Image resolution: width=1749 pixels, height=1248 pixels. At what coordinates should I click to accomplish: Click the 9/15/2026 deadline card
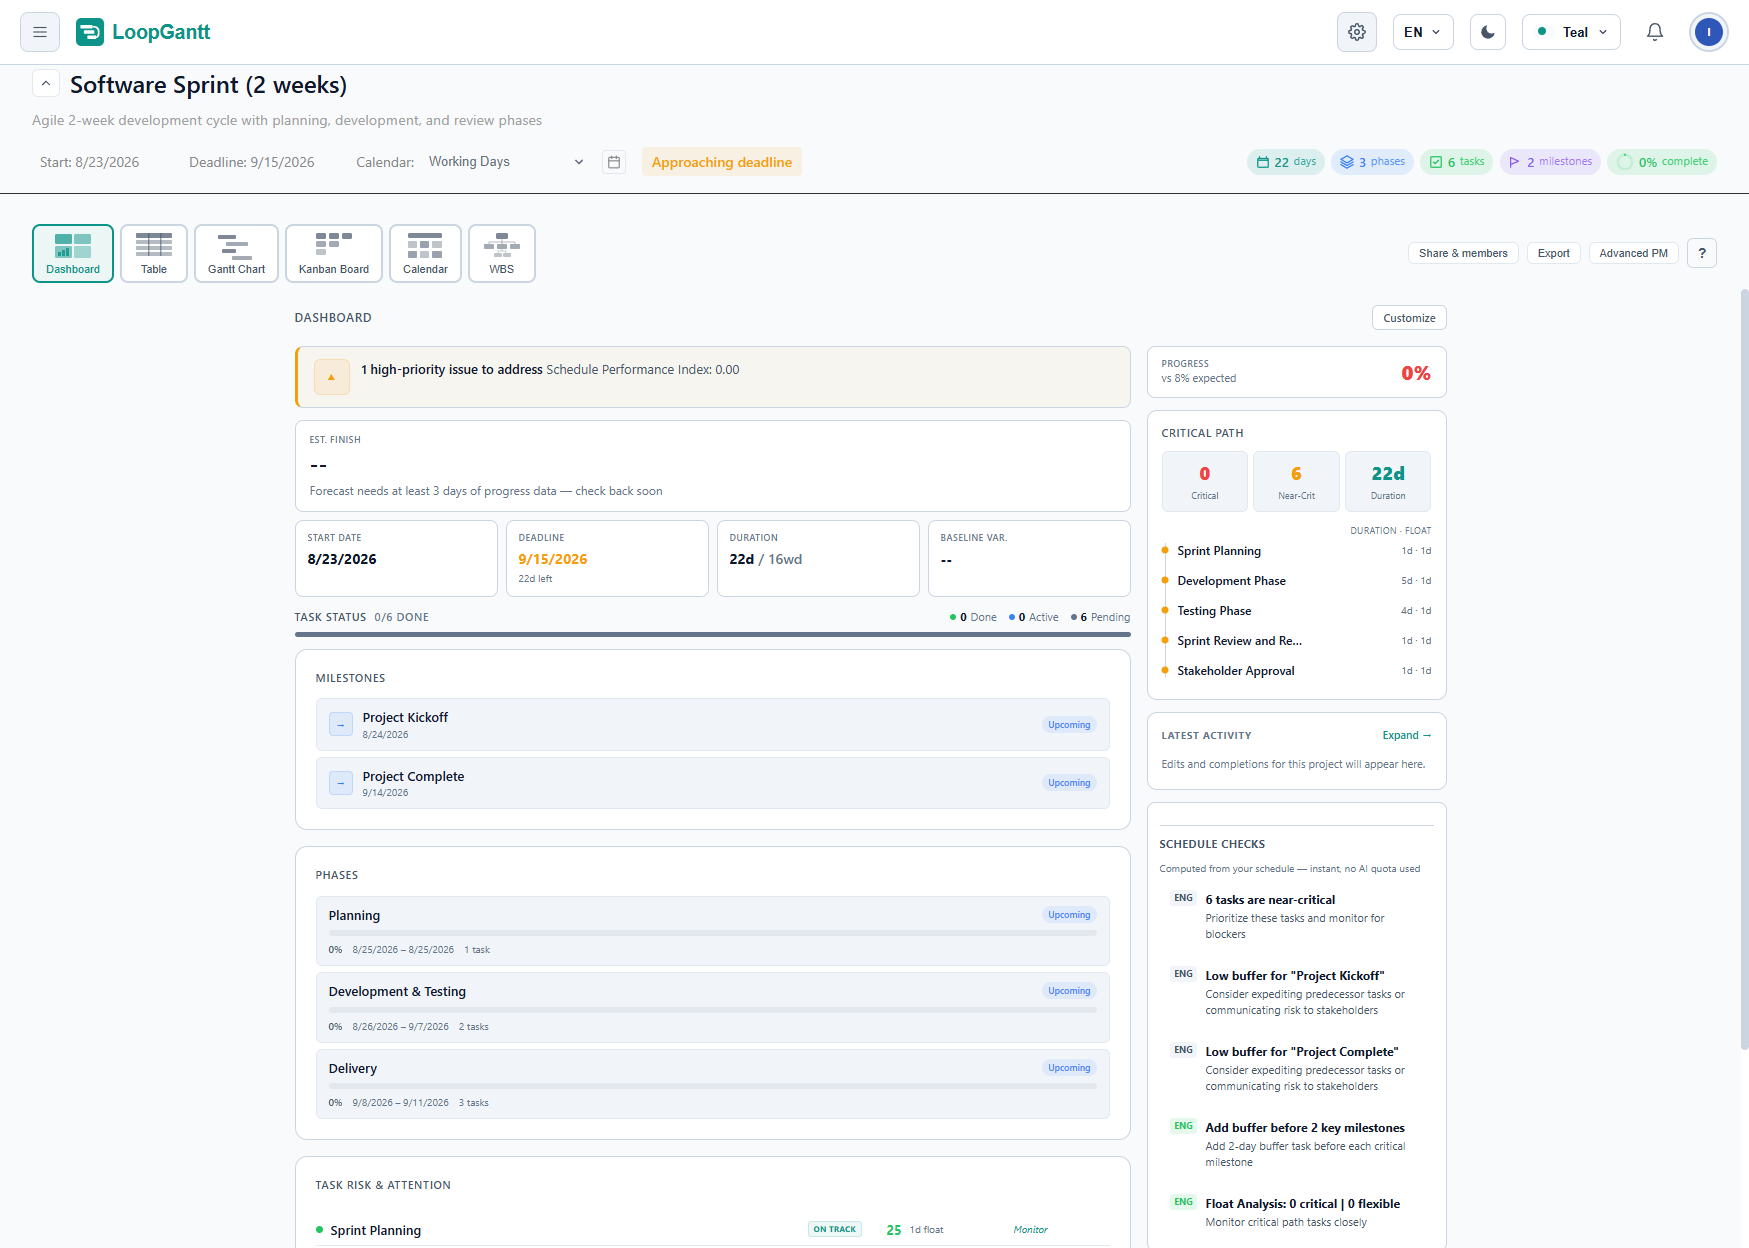pyautogui.click(x=607, y=558)
